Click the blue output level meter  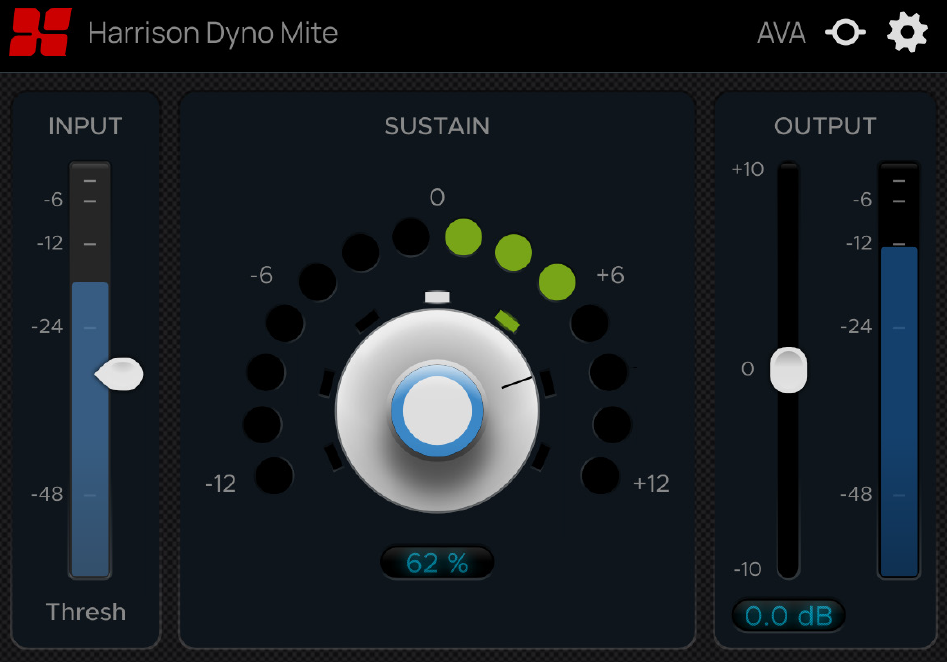point(899,370)
